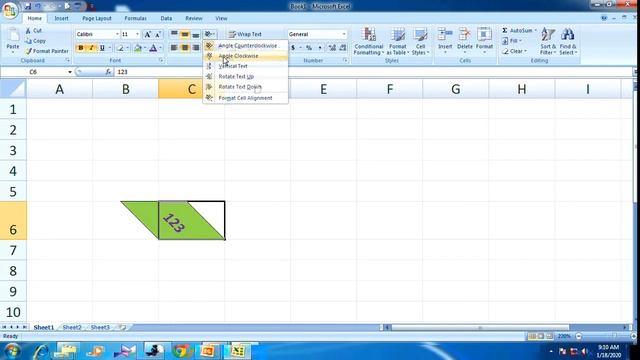640x360 pixels.
Task: Click the Copy icon
Action: (x=28, y=41)
